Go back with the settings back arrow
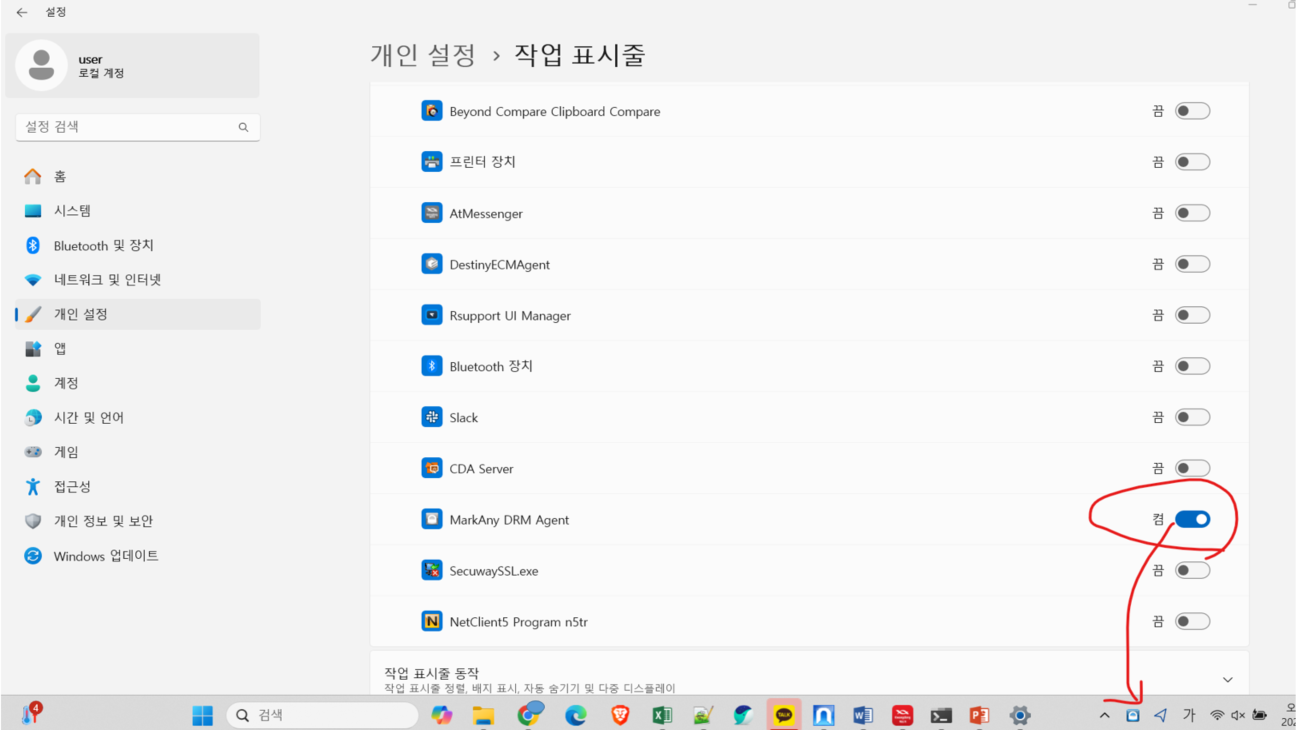This screenshot has height=730, width=1296. (x=22, y=12)
